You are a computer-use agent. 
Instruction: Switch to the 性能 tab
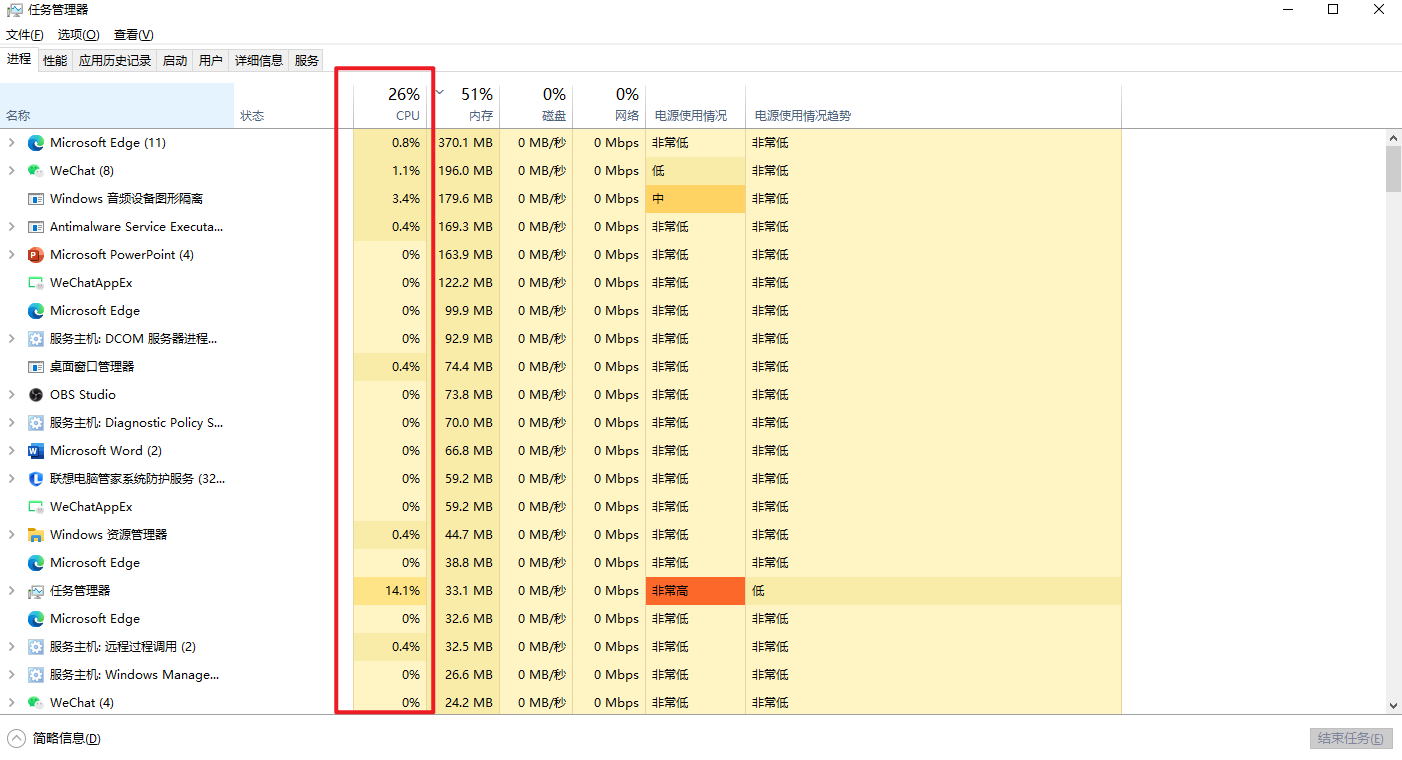coord(55,61)
